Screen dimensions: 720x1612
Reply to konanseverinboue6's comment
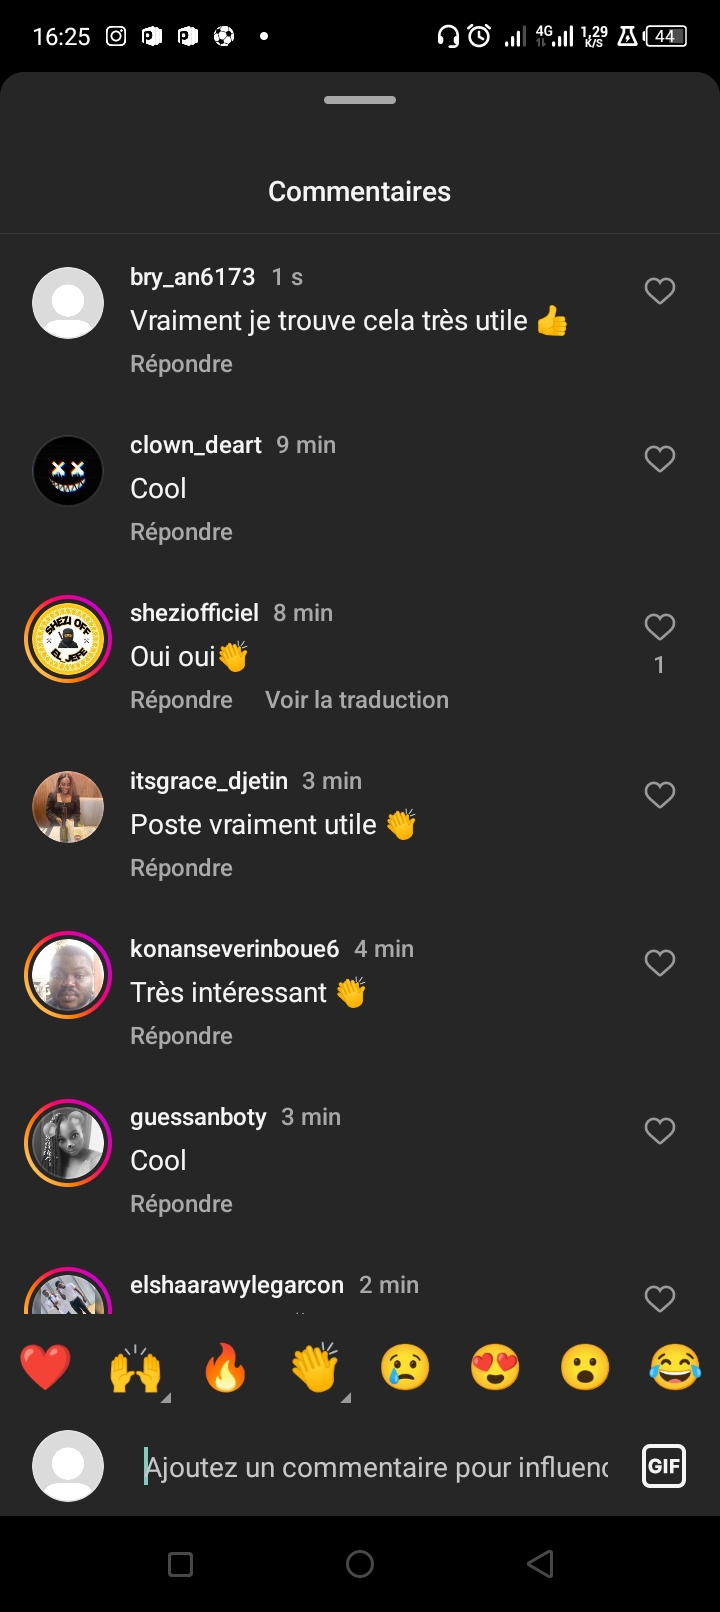181,1036
